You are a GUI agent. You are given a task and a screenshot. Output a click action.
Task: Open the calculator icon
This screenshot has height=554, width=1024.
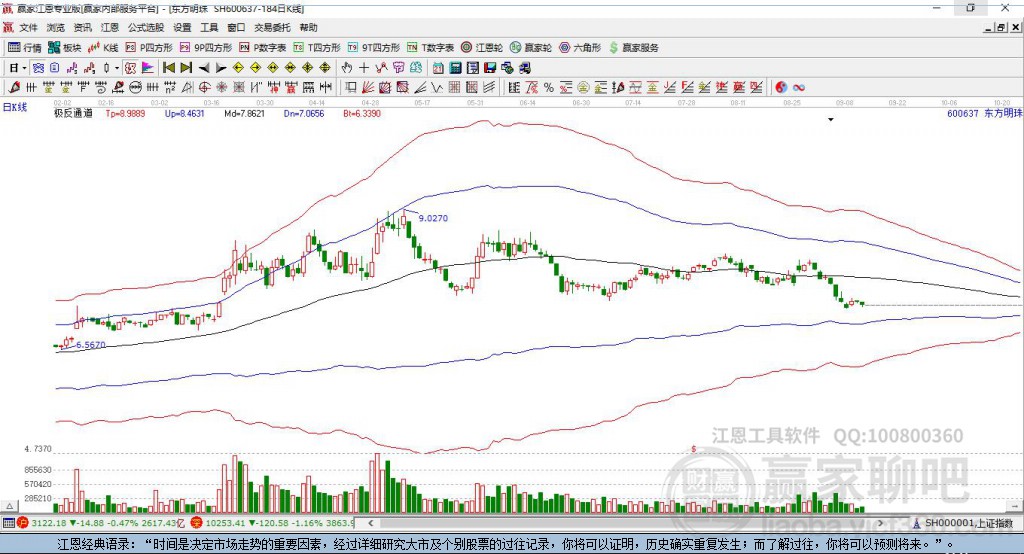coord(455,68)
